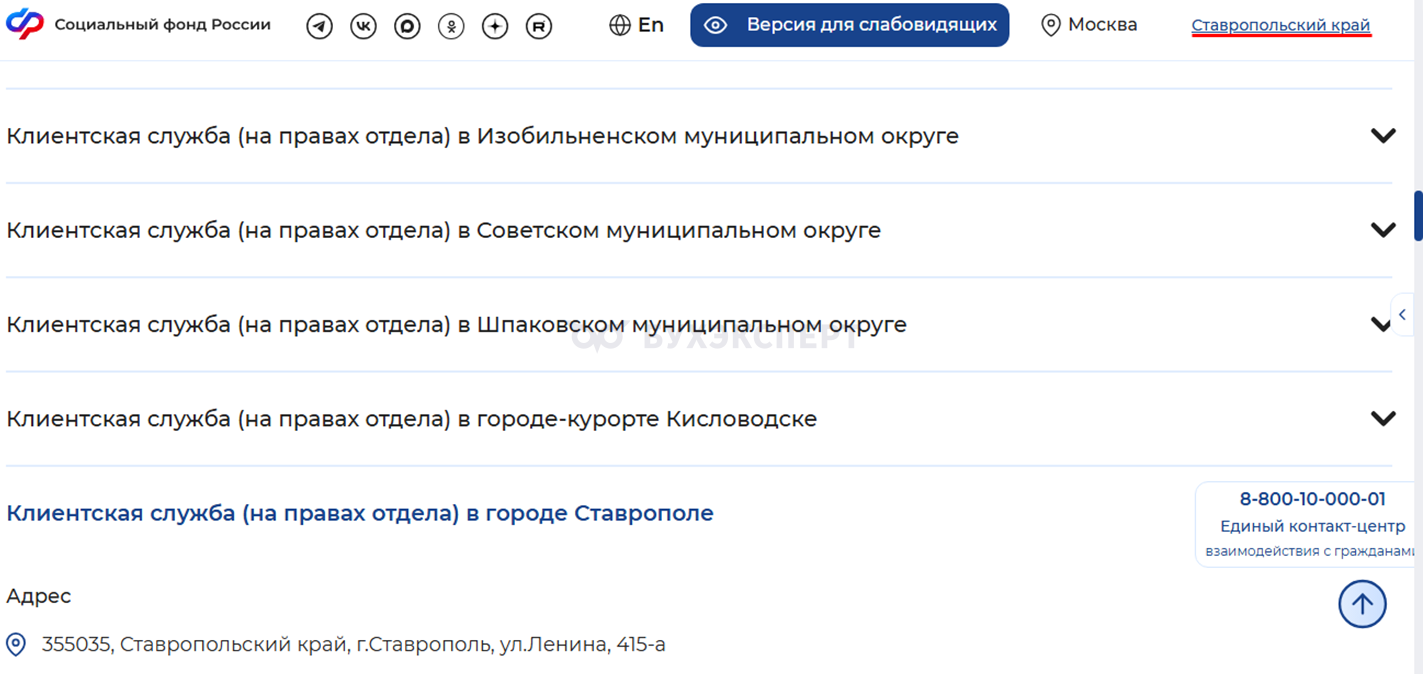Click the location pin next to Москва
1426x674 pixels.
[1050, 25]
